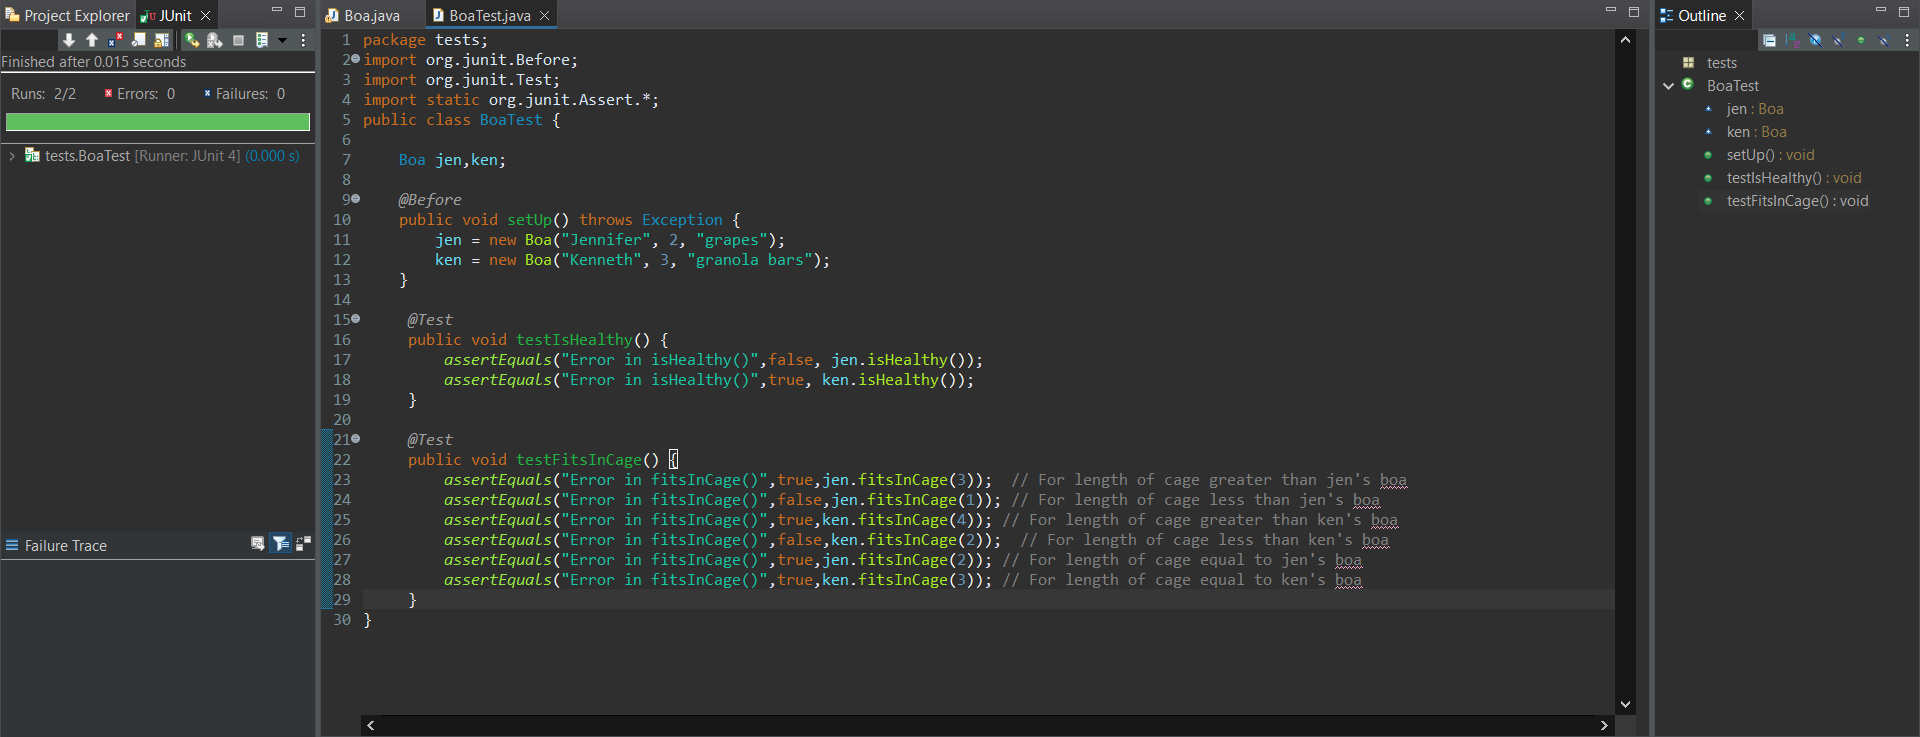The image size is (1920, 737).
Task: Switch to the Boa.java editor tab
Action: tap(362, 15)
